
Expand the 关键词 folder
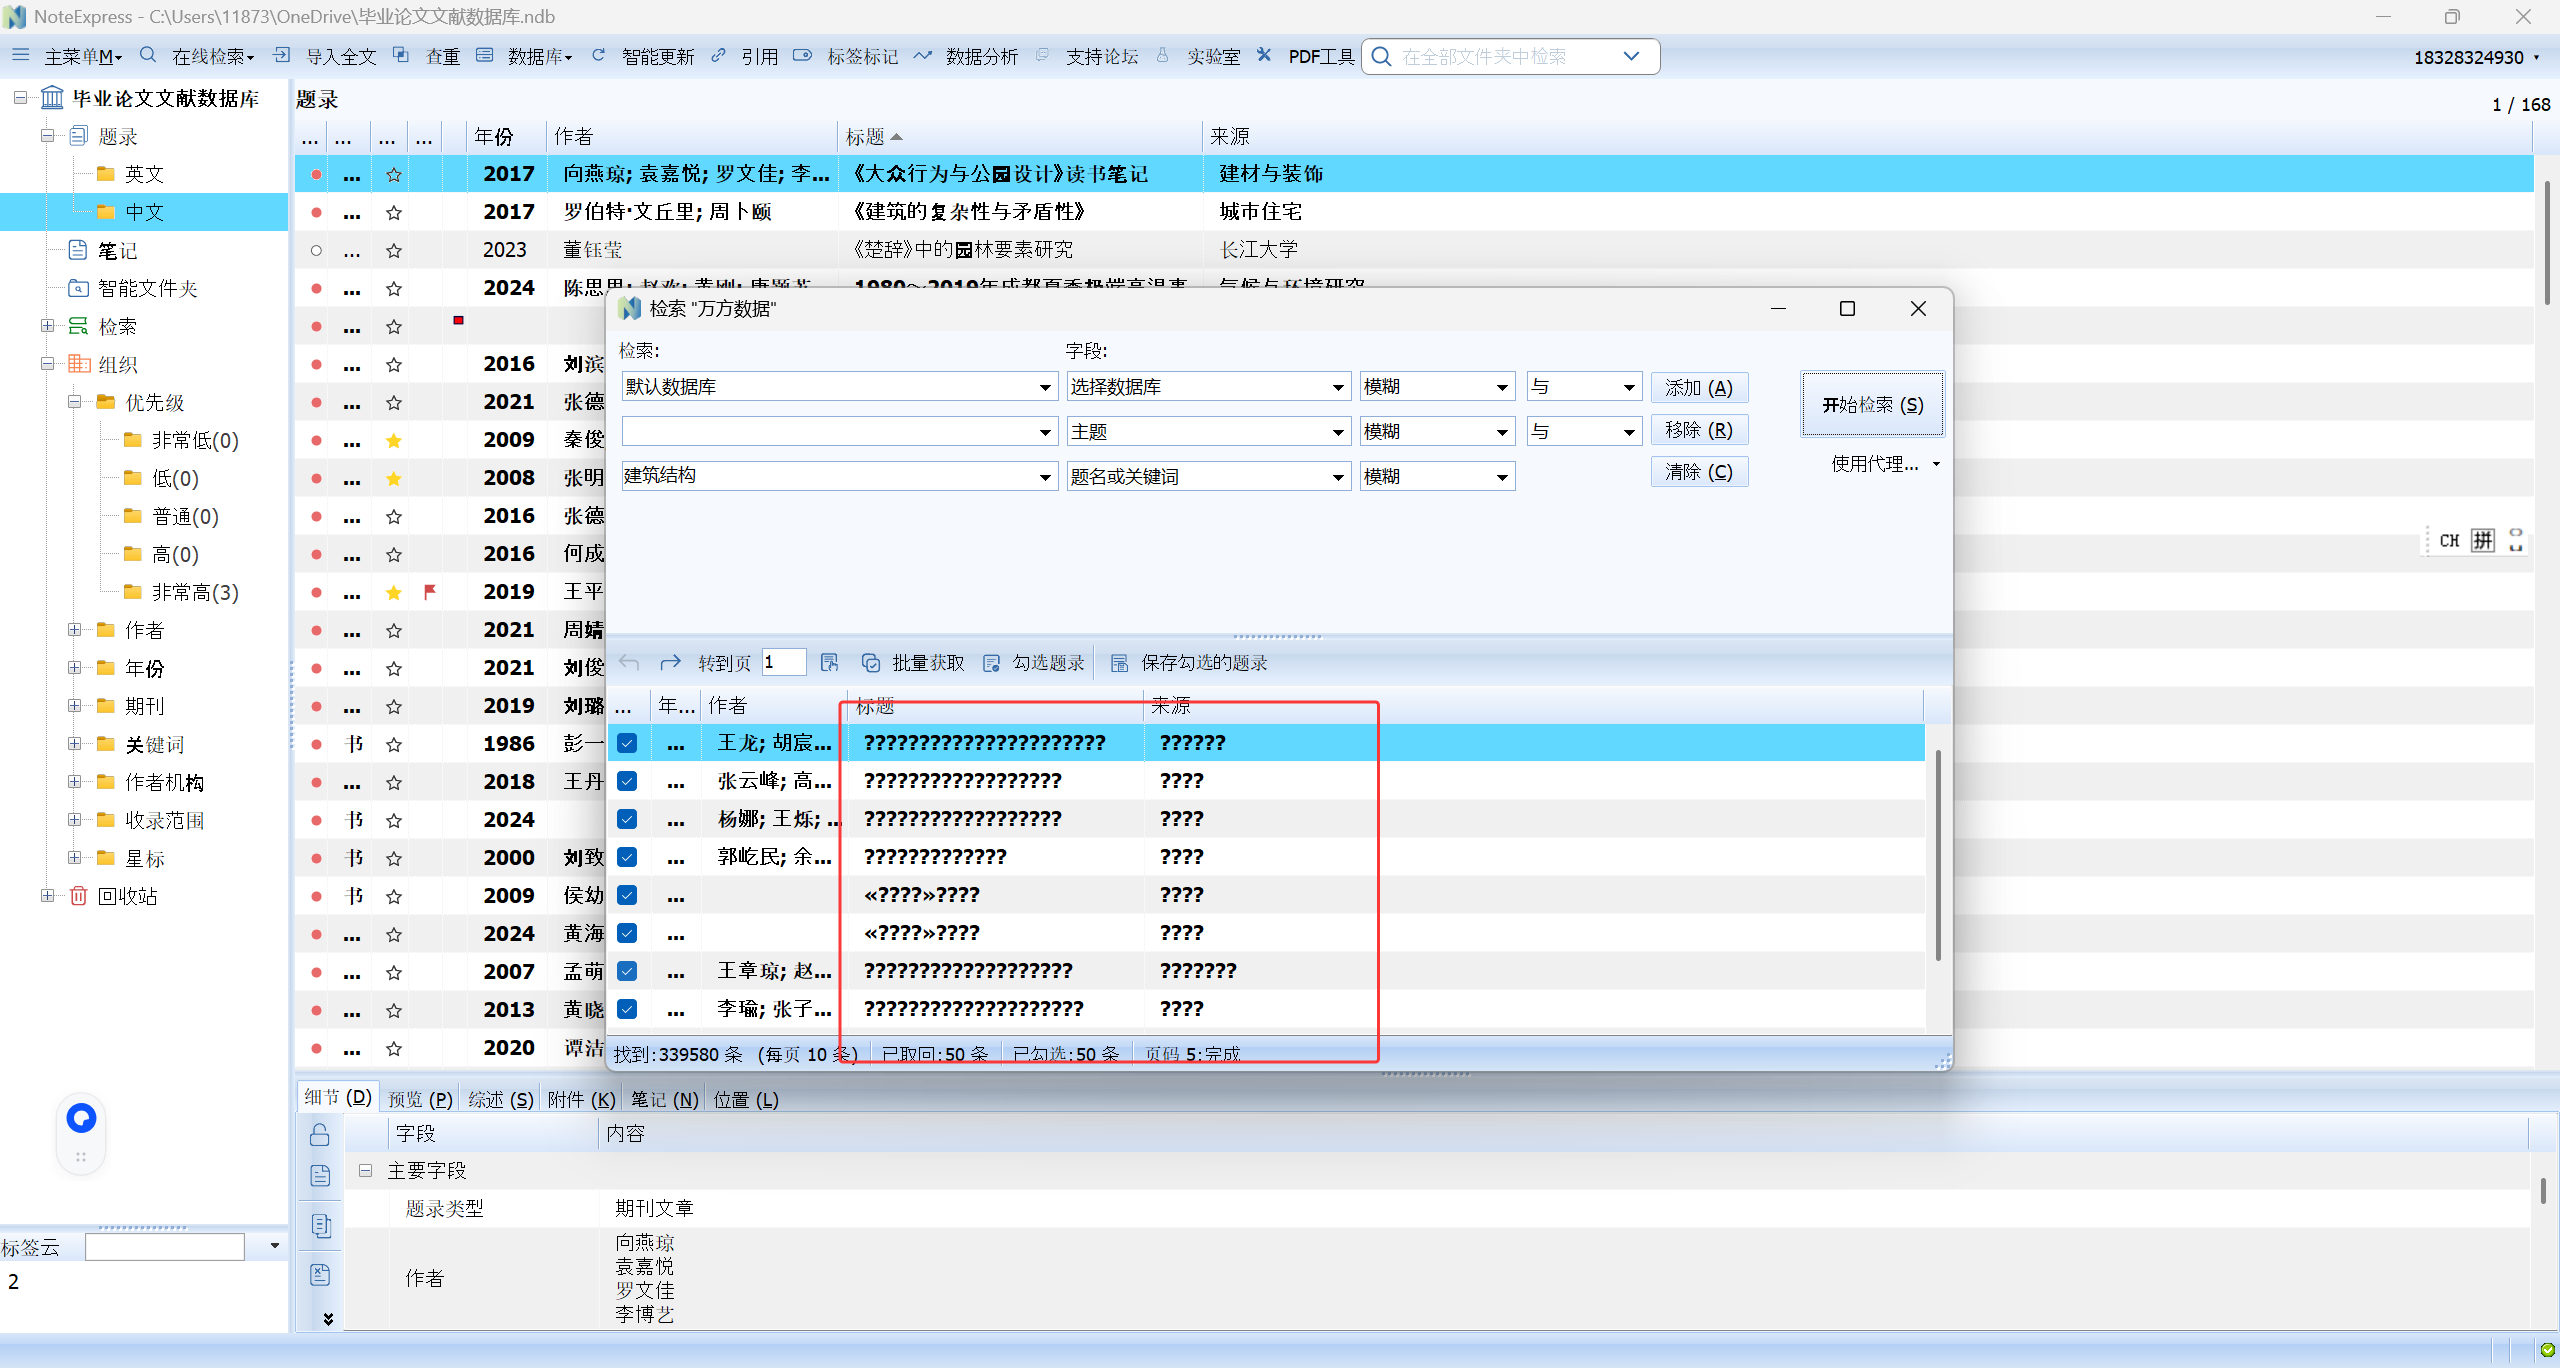[x=74, y=744]
